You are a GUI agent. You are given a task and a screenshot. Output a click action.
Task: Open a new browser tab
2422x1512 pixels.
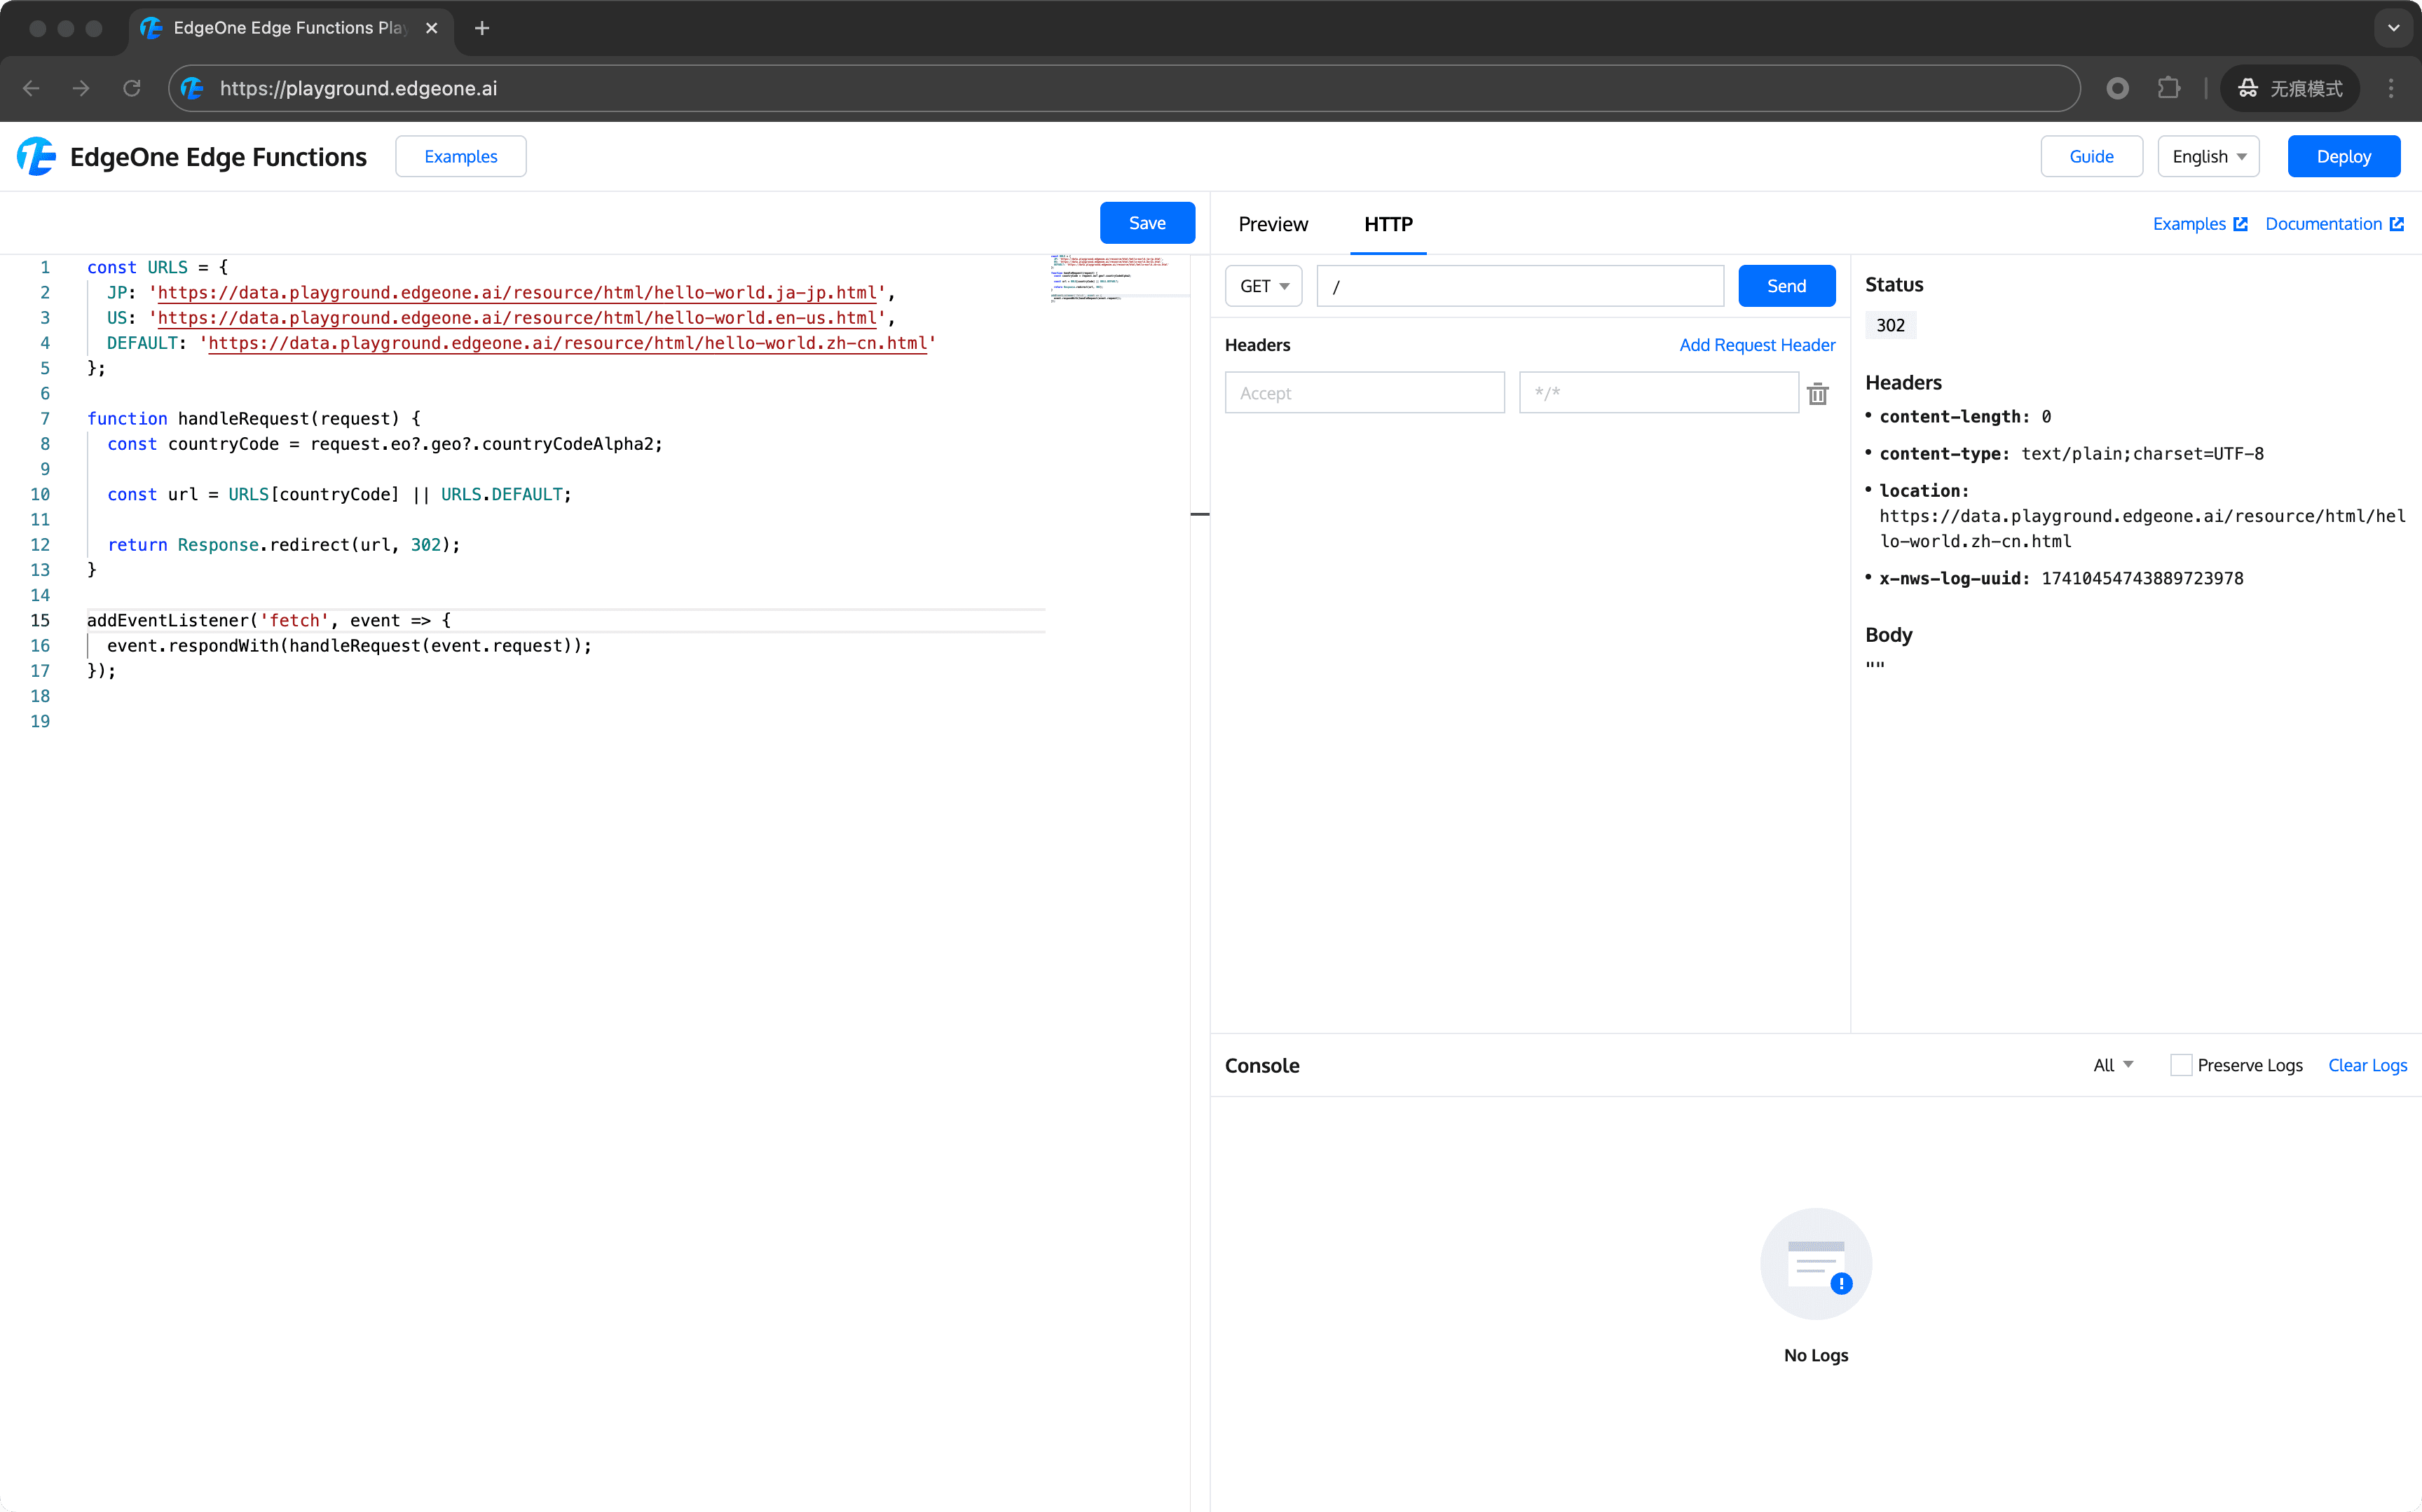(x=482, y=28)
